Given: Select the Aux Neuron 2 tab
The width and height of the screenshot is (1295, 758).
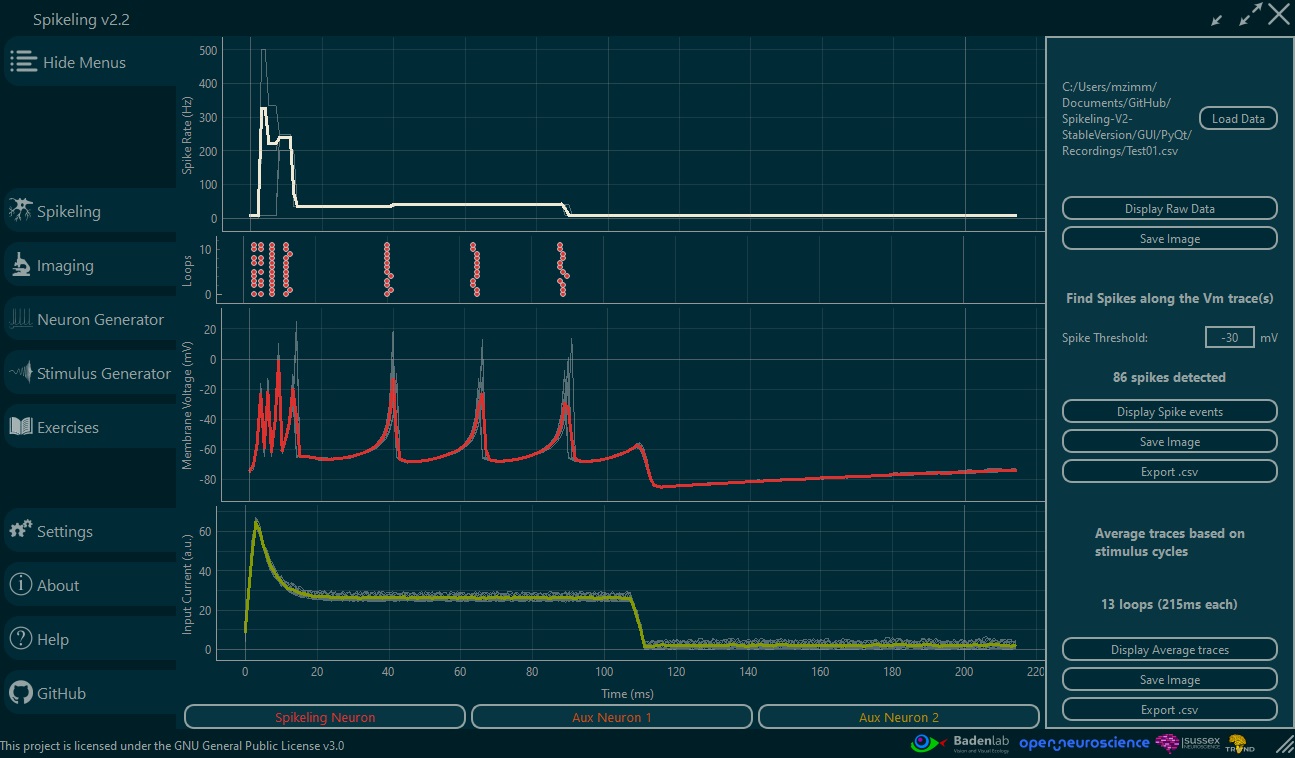Looking at the screenshot, I should coord(898,717).
